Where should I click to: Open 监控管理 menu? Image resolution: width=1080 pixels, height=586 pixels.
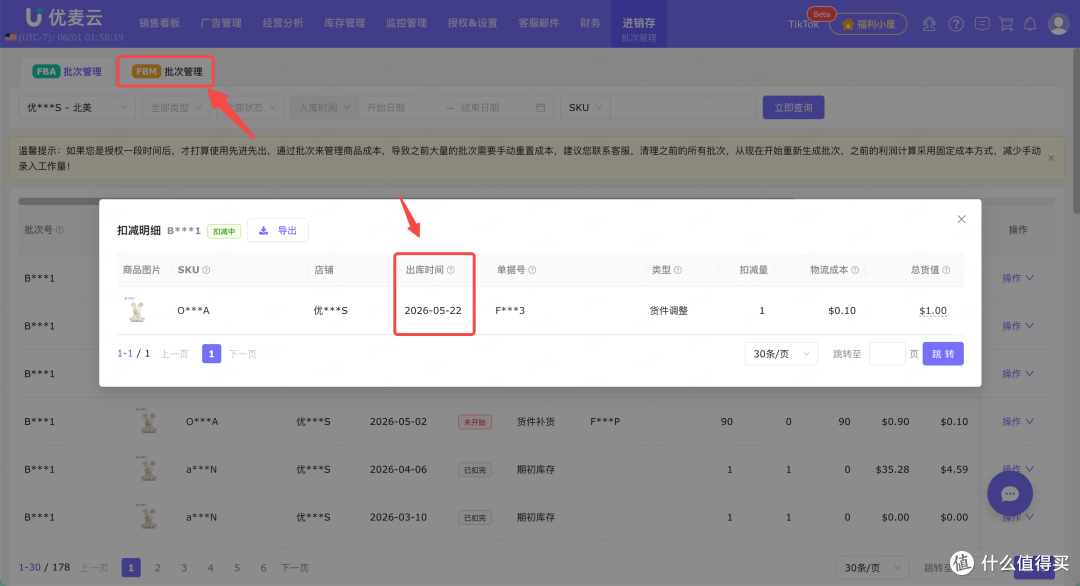[x=406, y=23]
